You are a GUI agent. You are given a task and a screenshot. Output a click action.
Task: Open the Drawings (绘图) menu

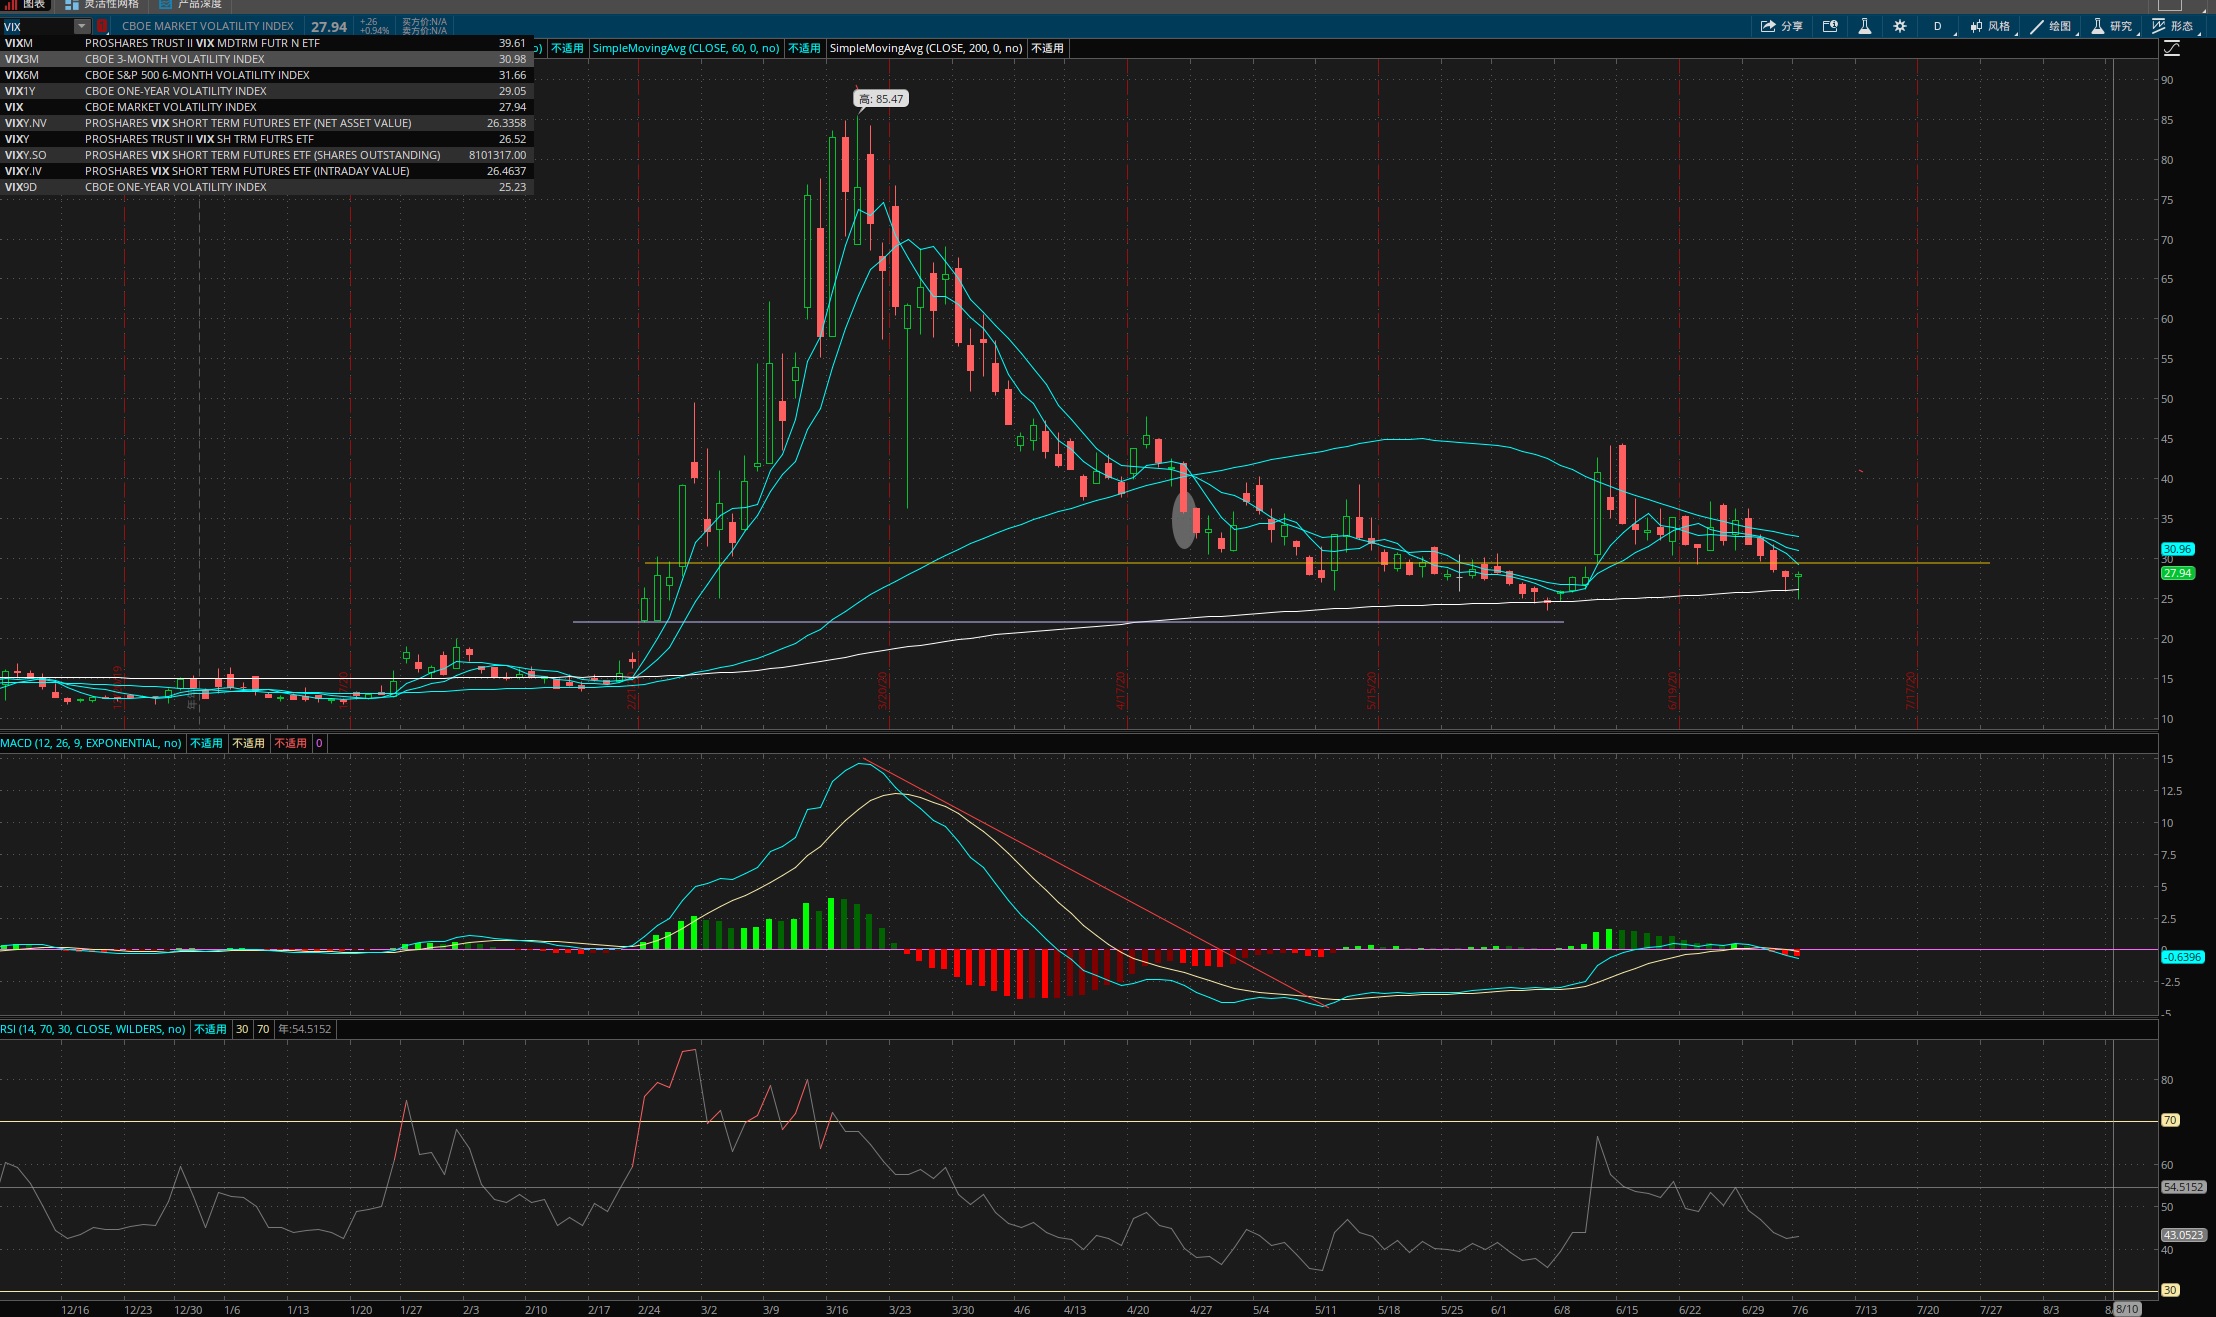(2051, 26)
